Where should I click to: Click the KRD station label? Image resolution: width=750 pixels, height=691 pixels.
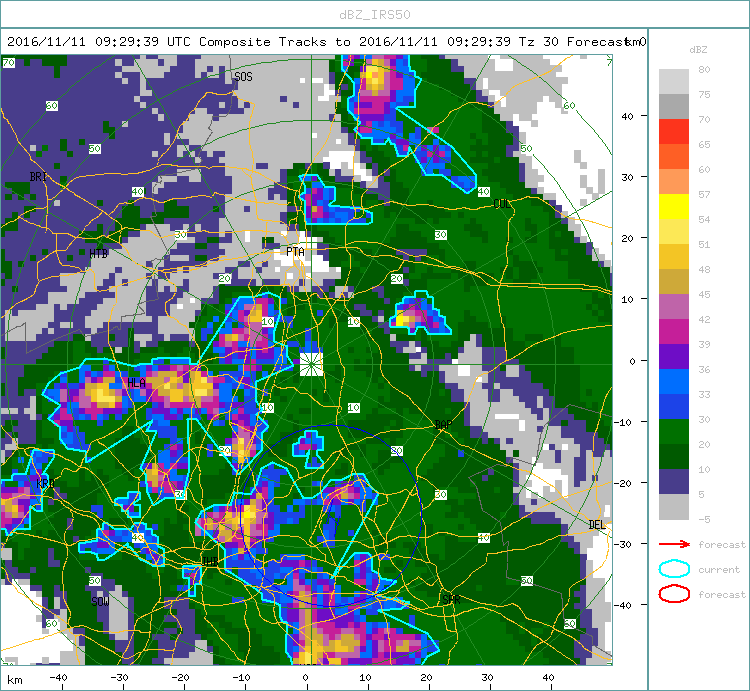tap(45, 483)
